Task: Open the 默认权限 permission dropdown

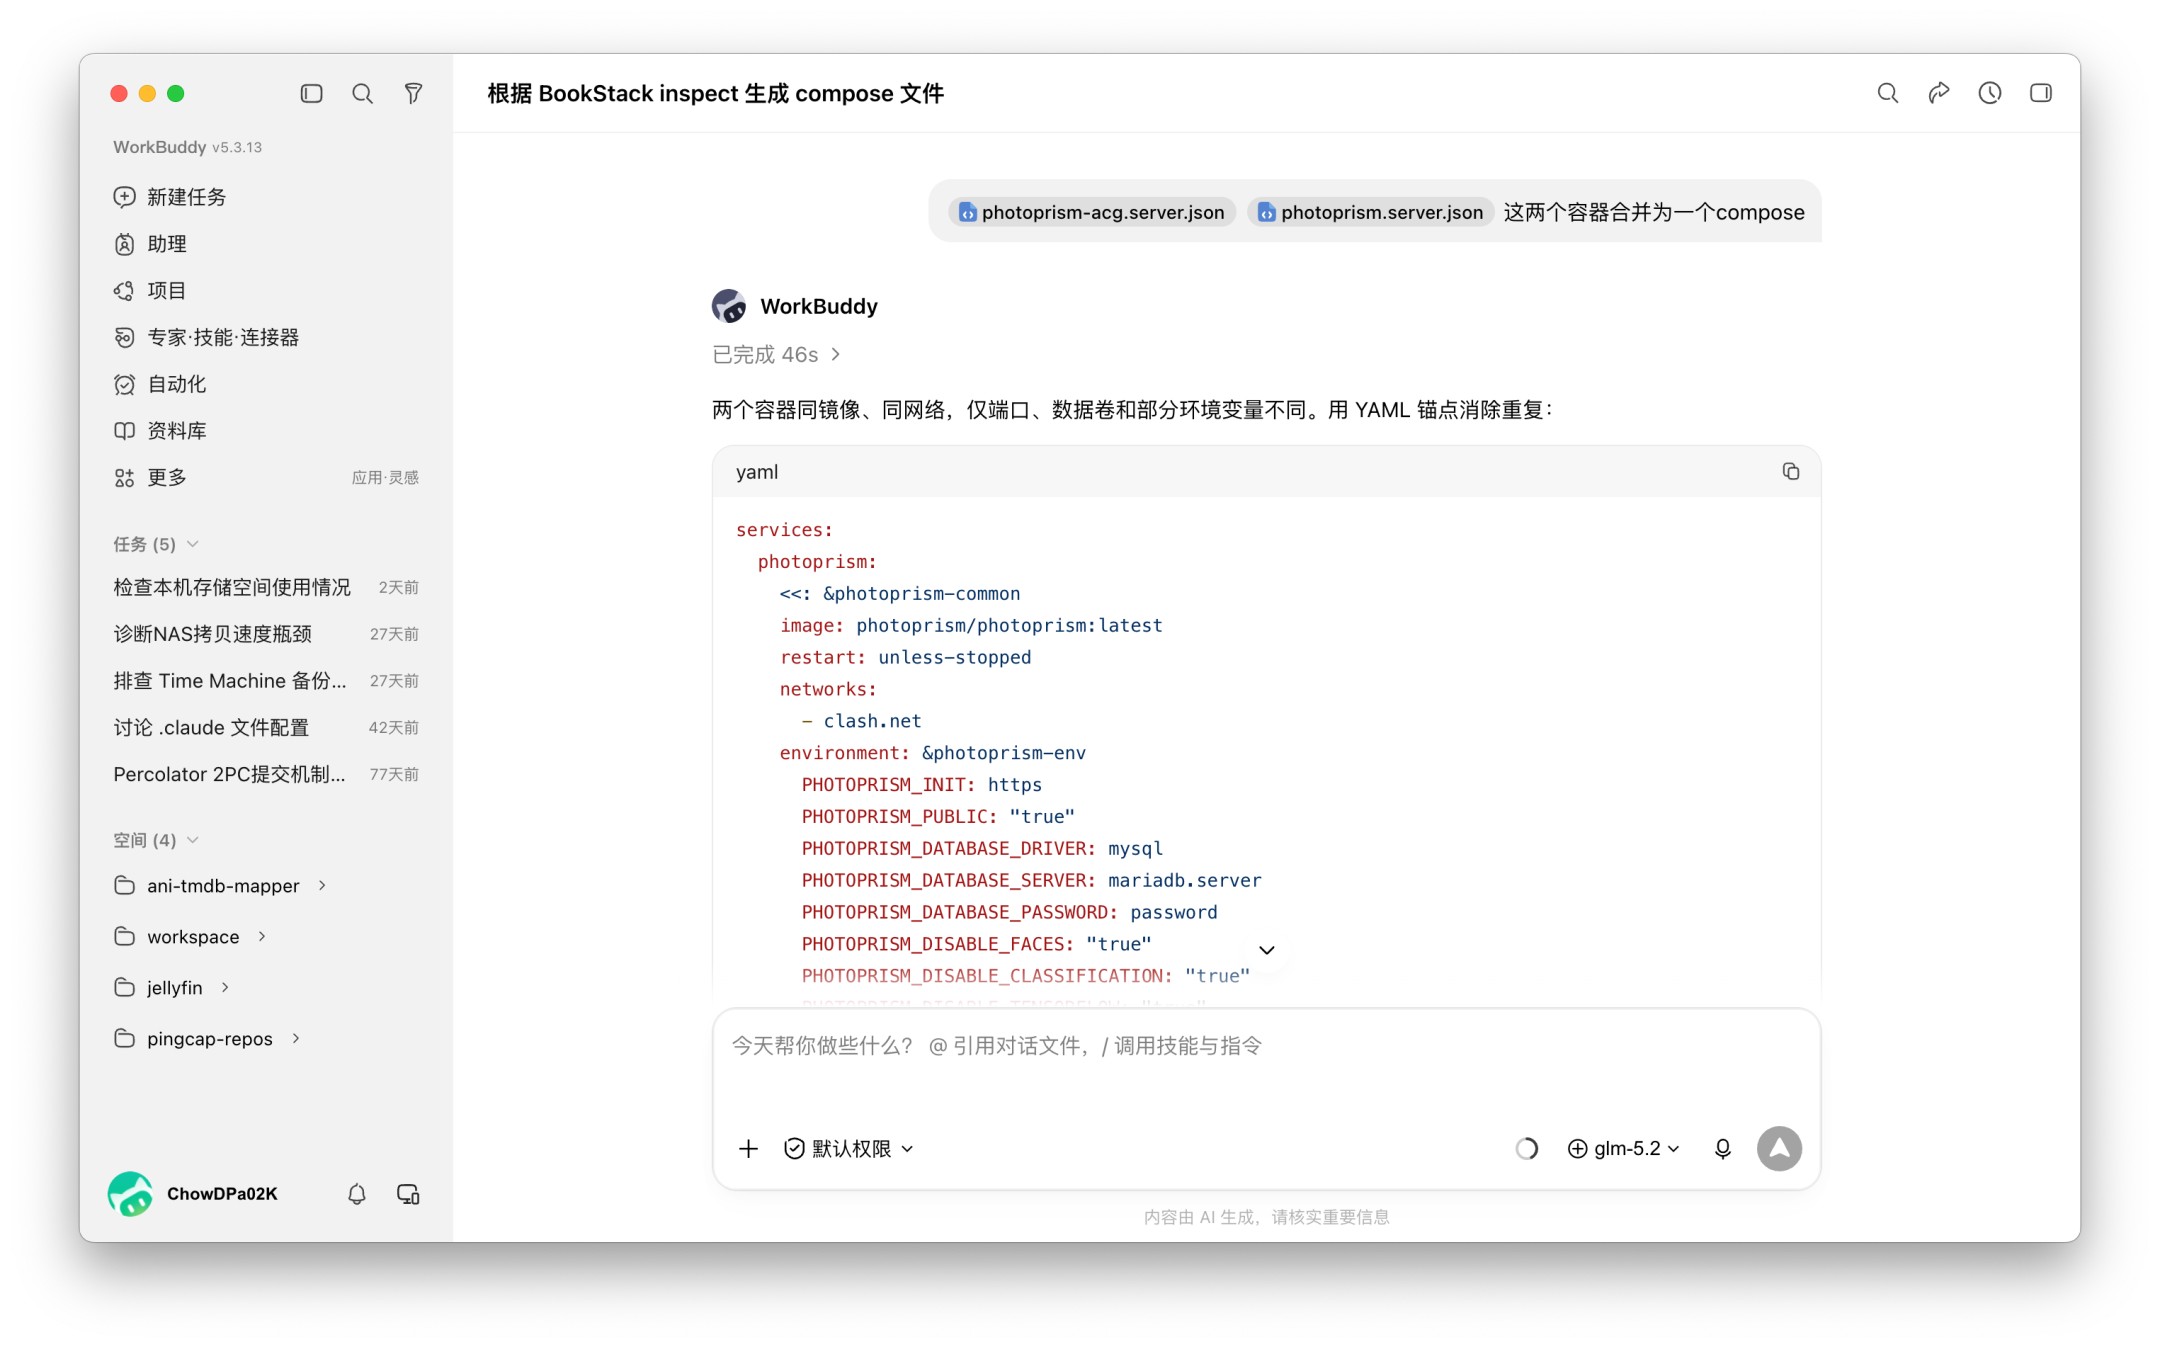Action: (849, 1148)
